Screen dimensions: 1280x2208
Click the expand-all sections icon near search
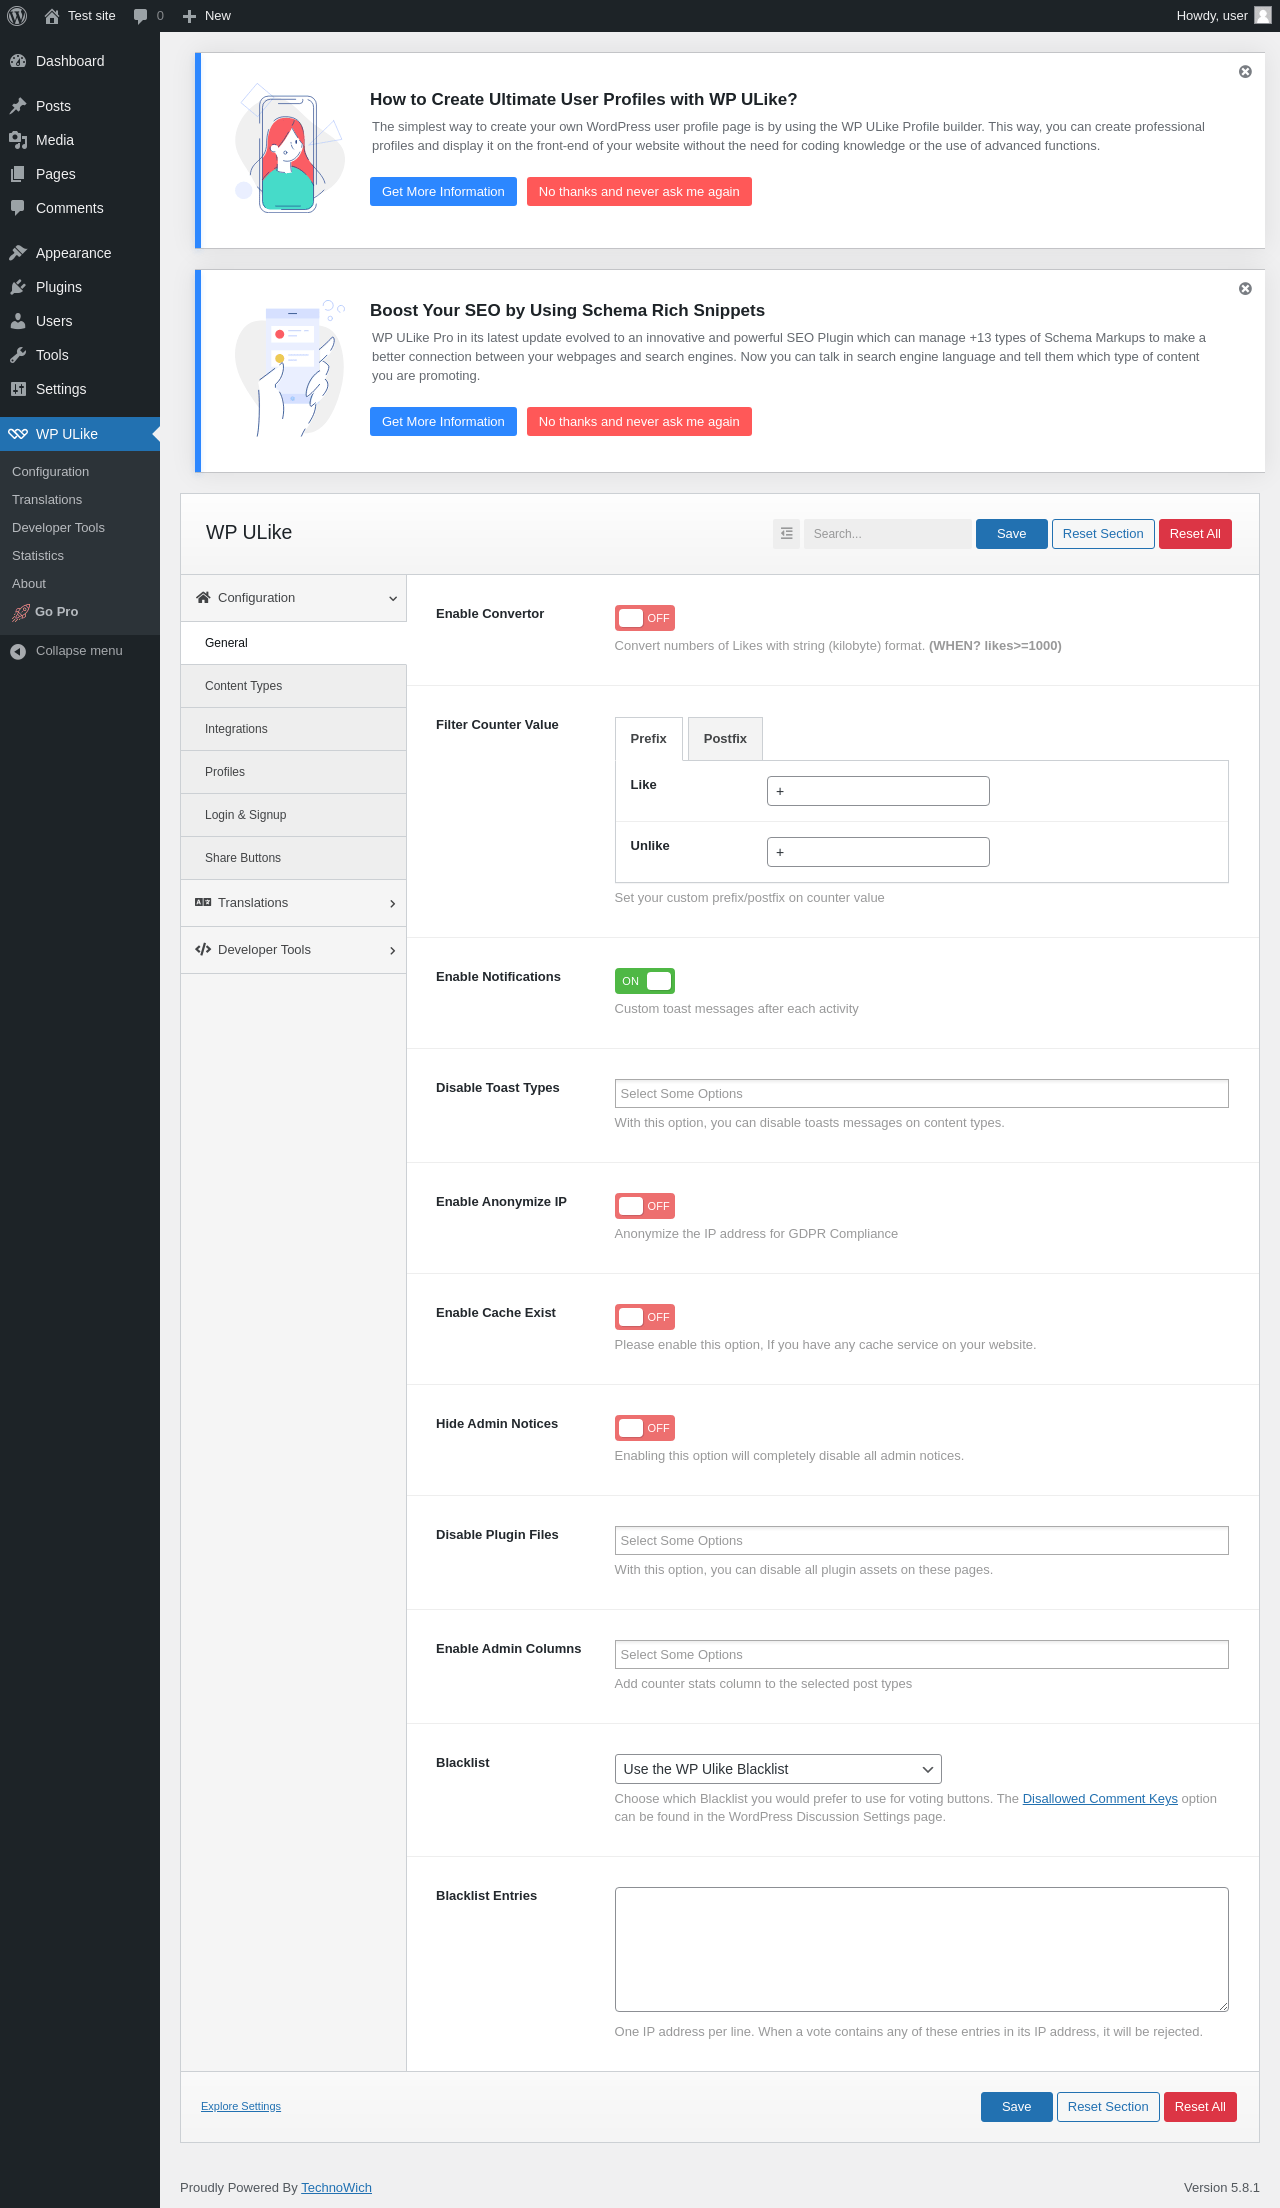787,534
